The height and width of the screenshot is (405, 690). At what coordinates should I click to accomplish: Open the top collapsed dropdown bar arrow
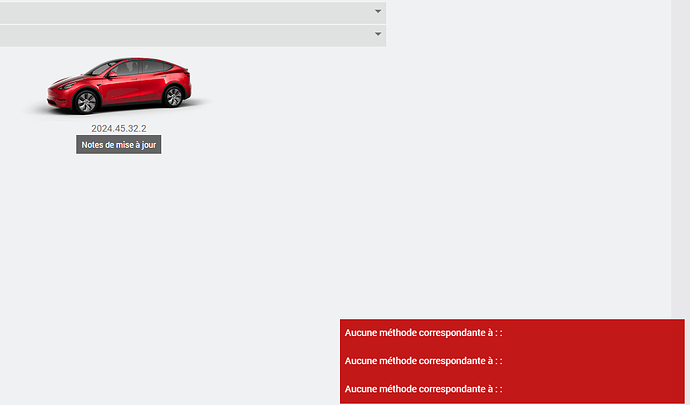(x=378, y=11)
